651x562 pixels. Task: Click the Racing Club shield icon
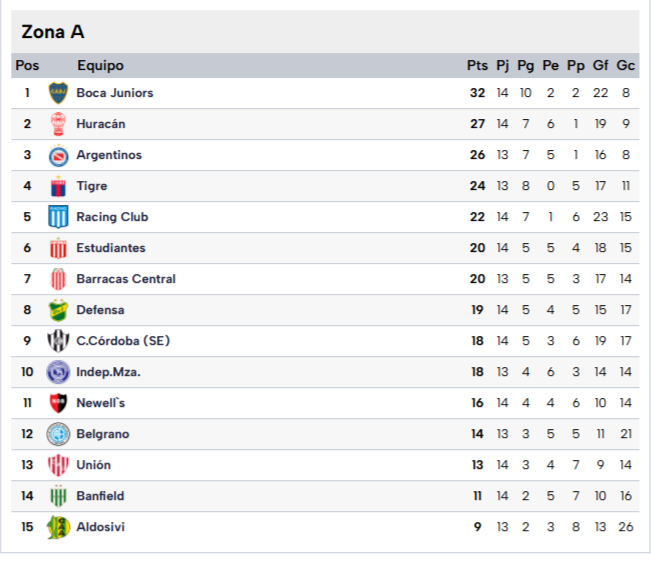(58, 217)
